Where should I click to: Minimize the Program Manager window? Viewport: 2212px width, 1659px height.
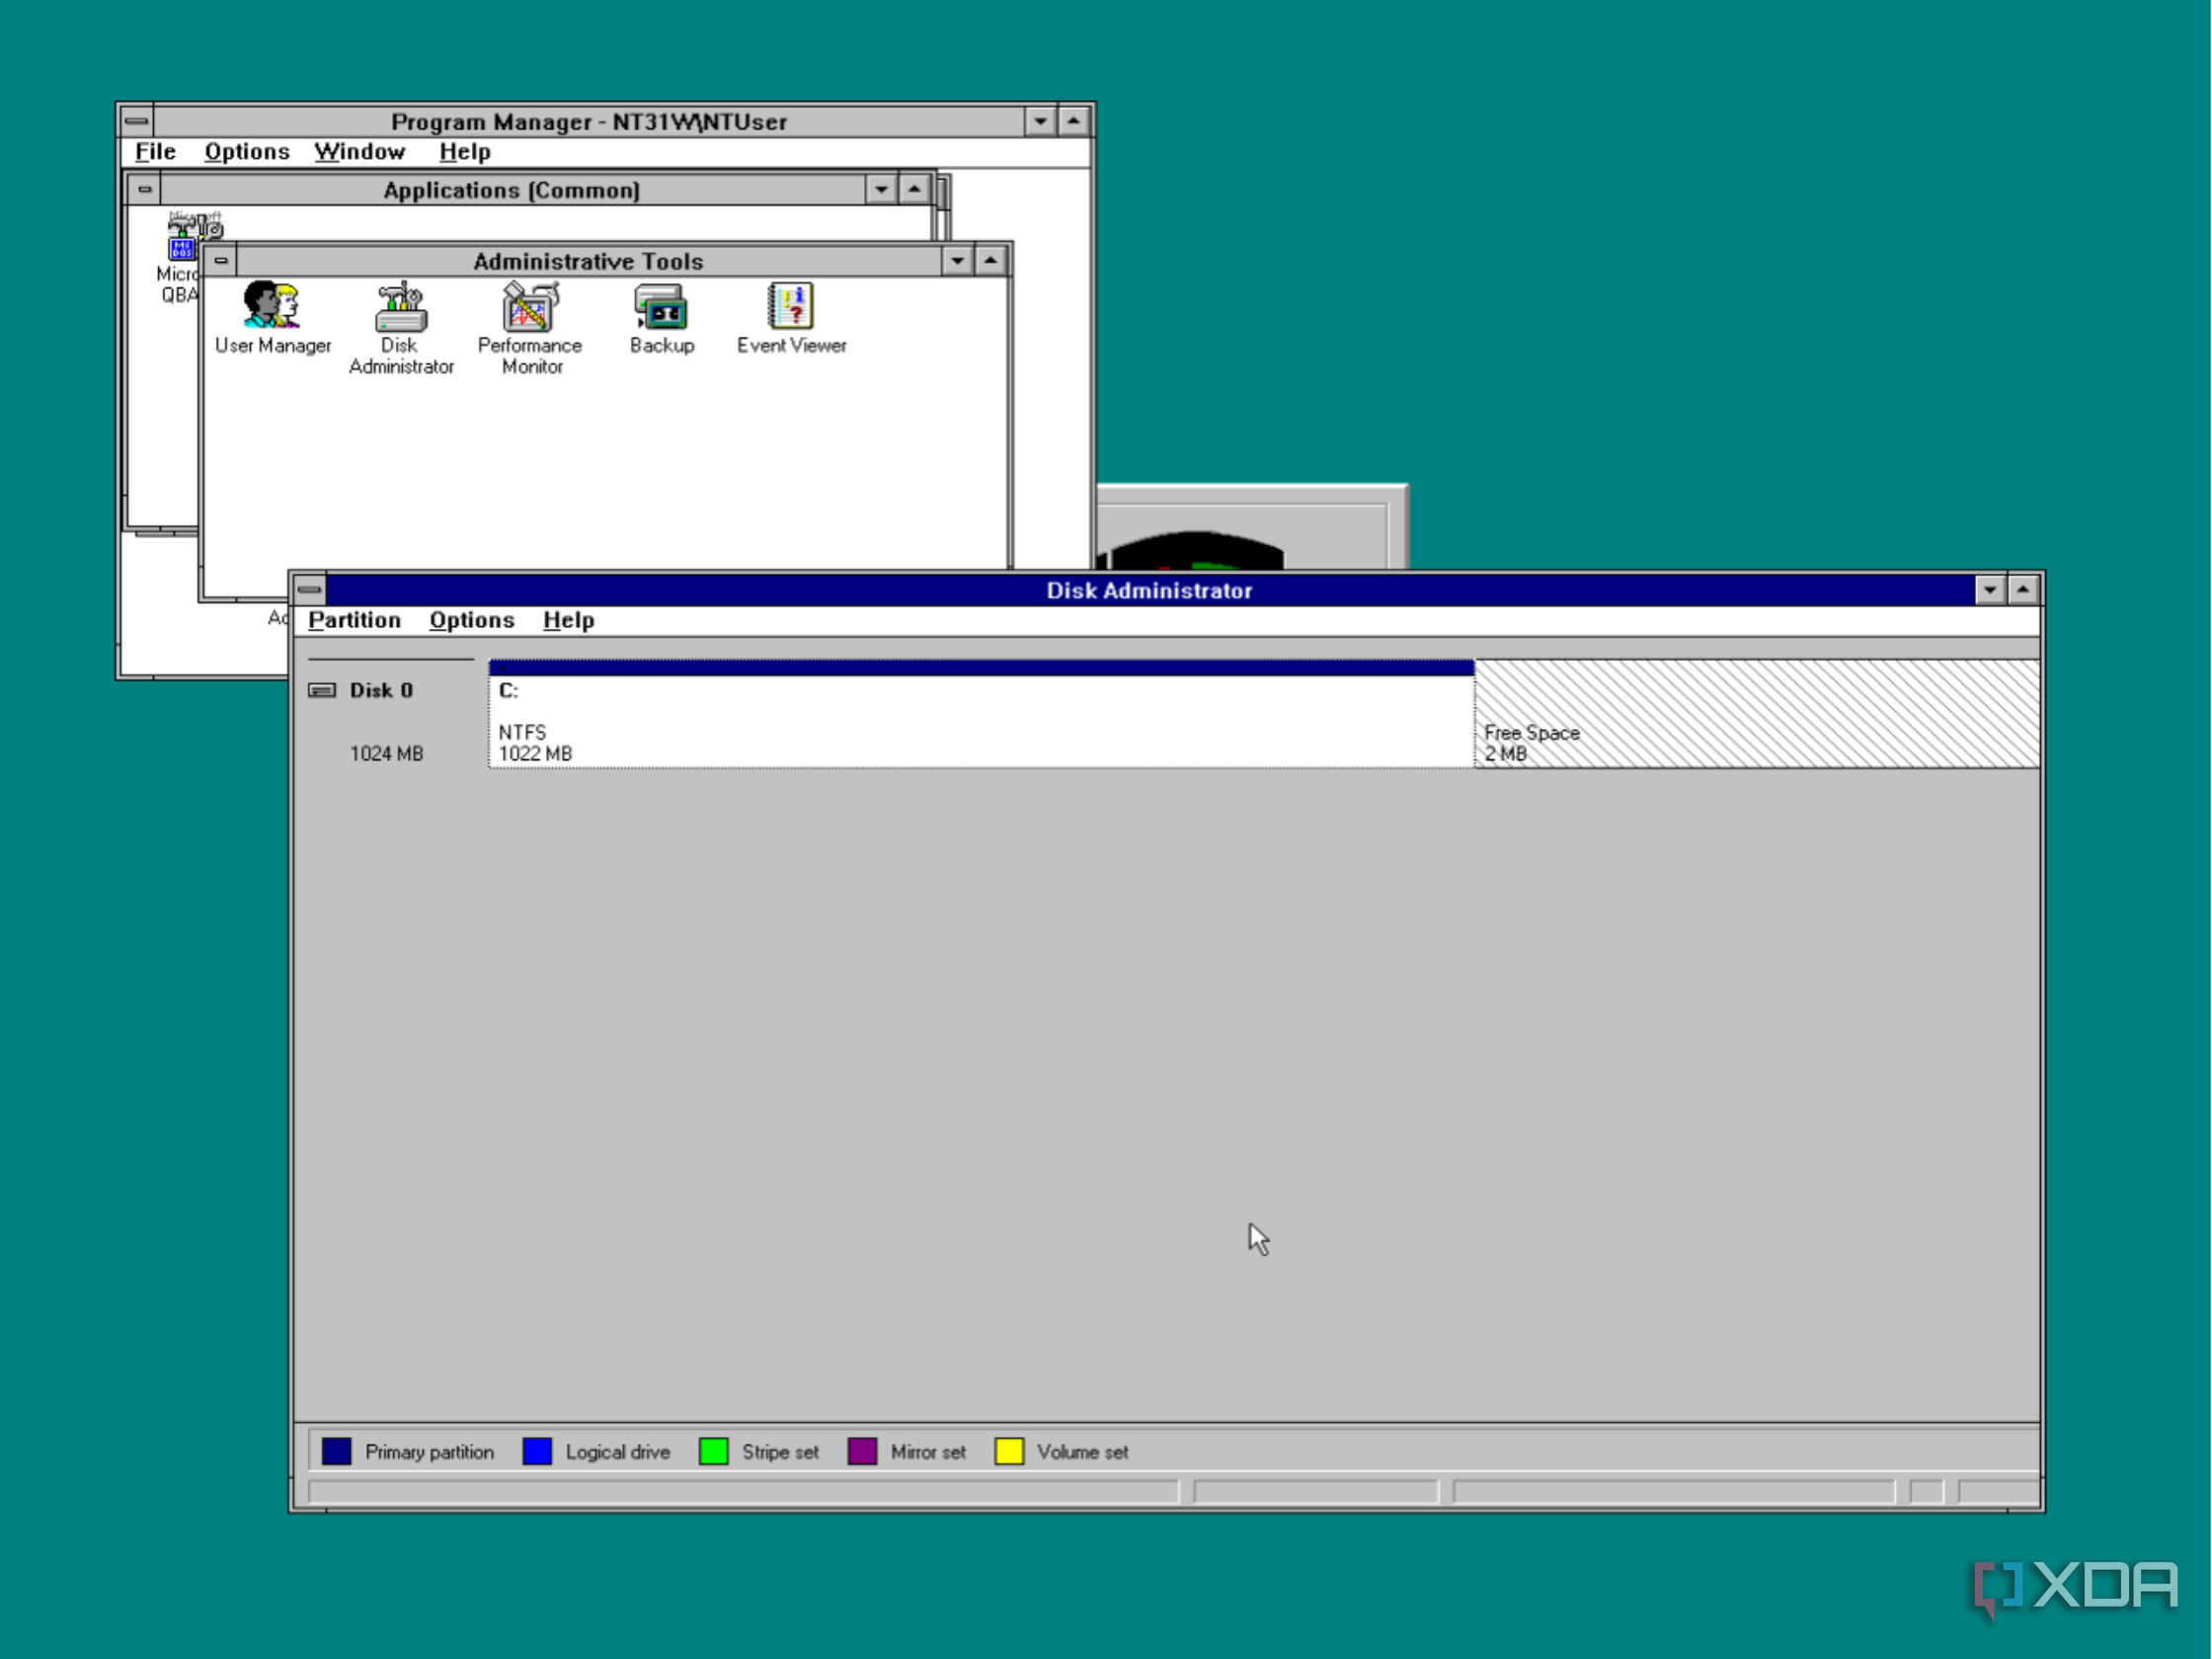[1040, 121]
